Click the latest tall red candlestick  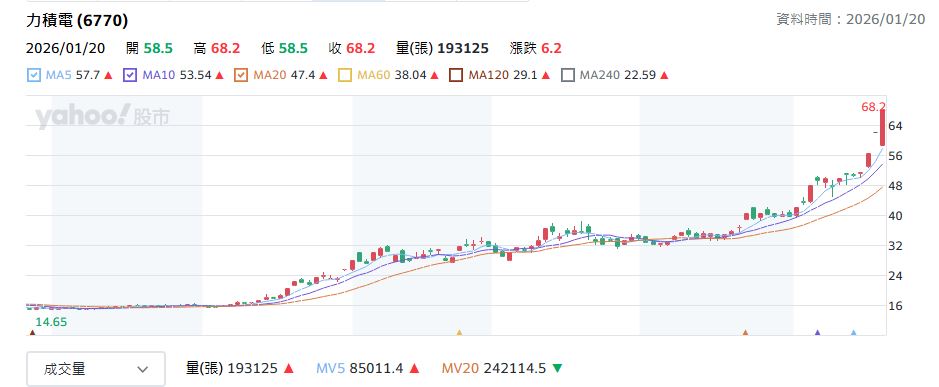[x=883, y=128]
